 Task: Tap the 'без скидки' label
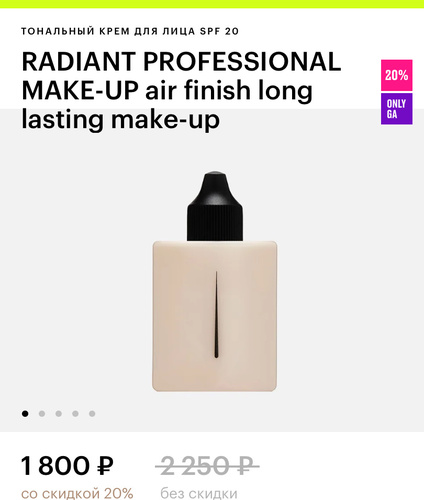199,493
